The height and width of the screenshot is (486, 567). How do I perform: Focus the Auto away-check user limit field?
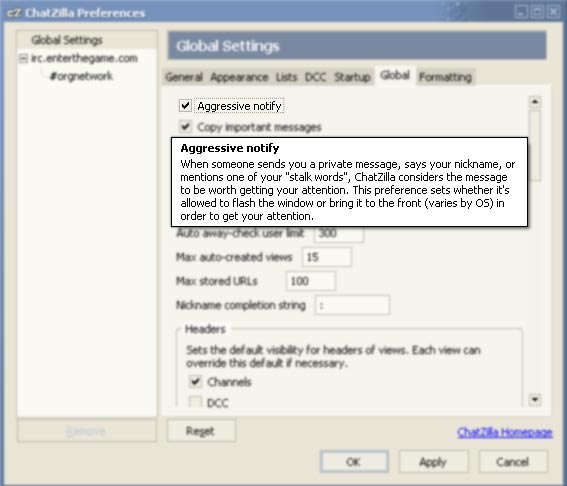pyautogui.click(x=338, y=233)
